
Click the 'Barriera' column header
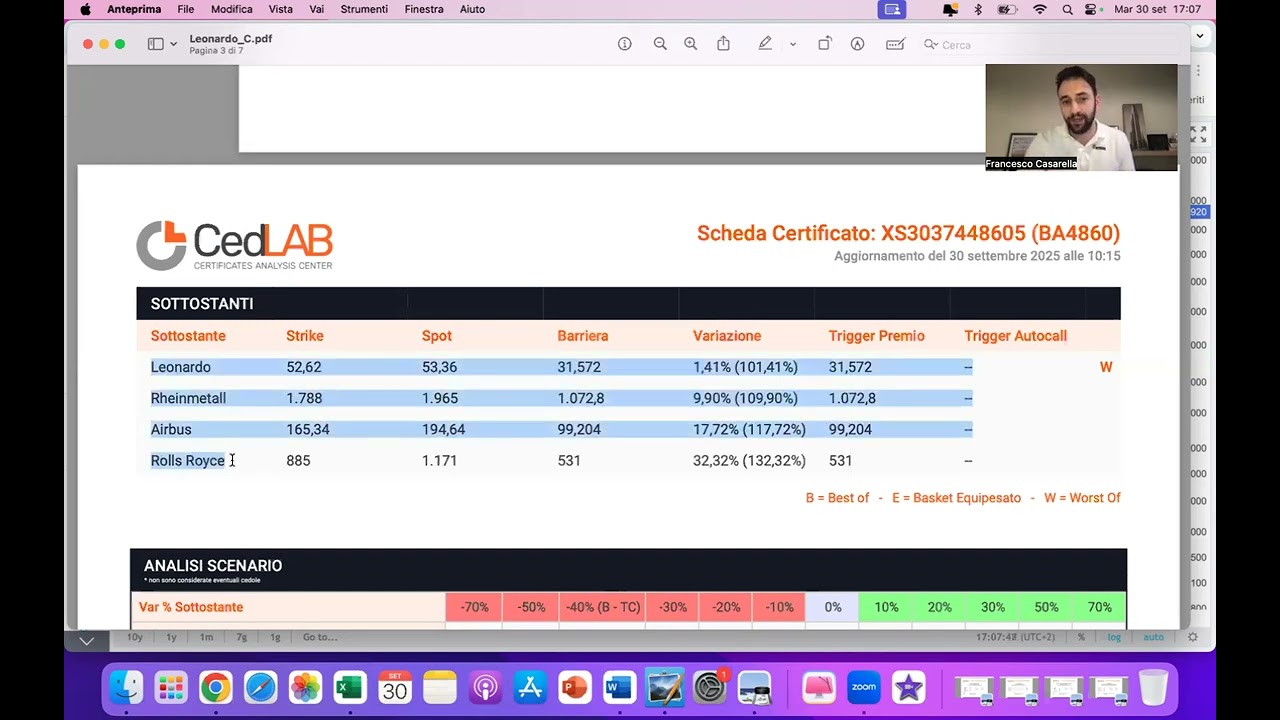click(583, 336)
